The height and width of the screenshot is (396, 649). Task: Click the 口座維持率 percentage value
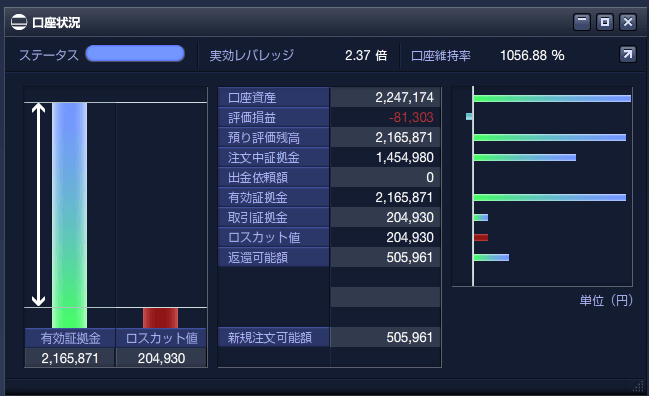coord(532,55)
